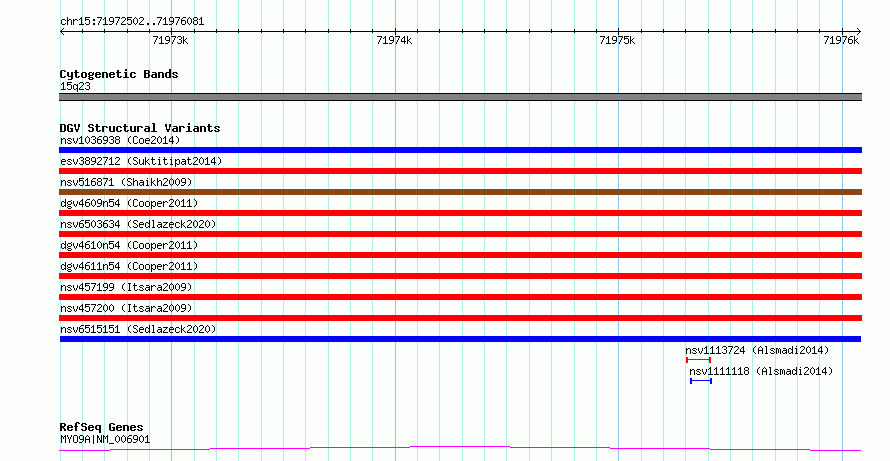Select the 15q23 band label
This screenshot has width=890, height=461.
pyautogui.click(x=75, y=86)
